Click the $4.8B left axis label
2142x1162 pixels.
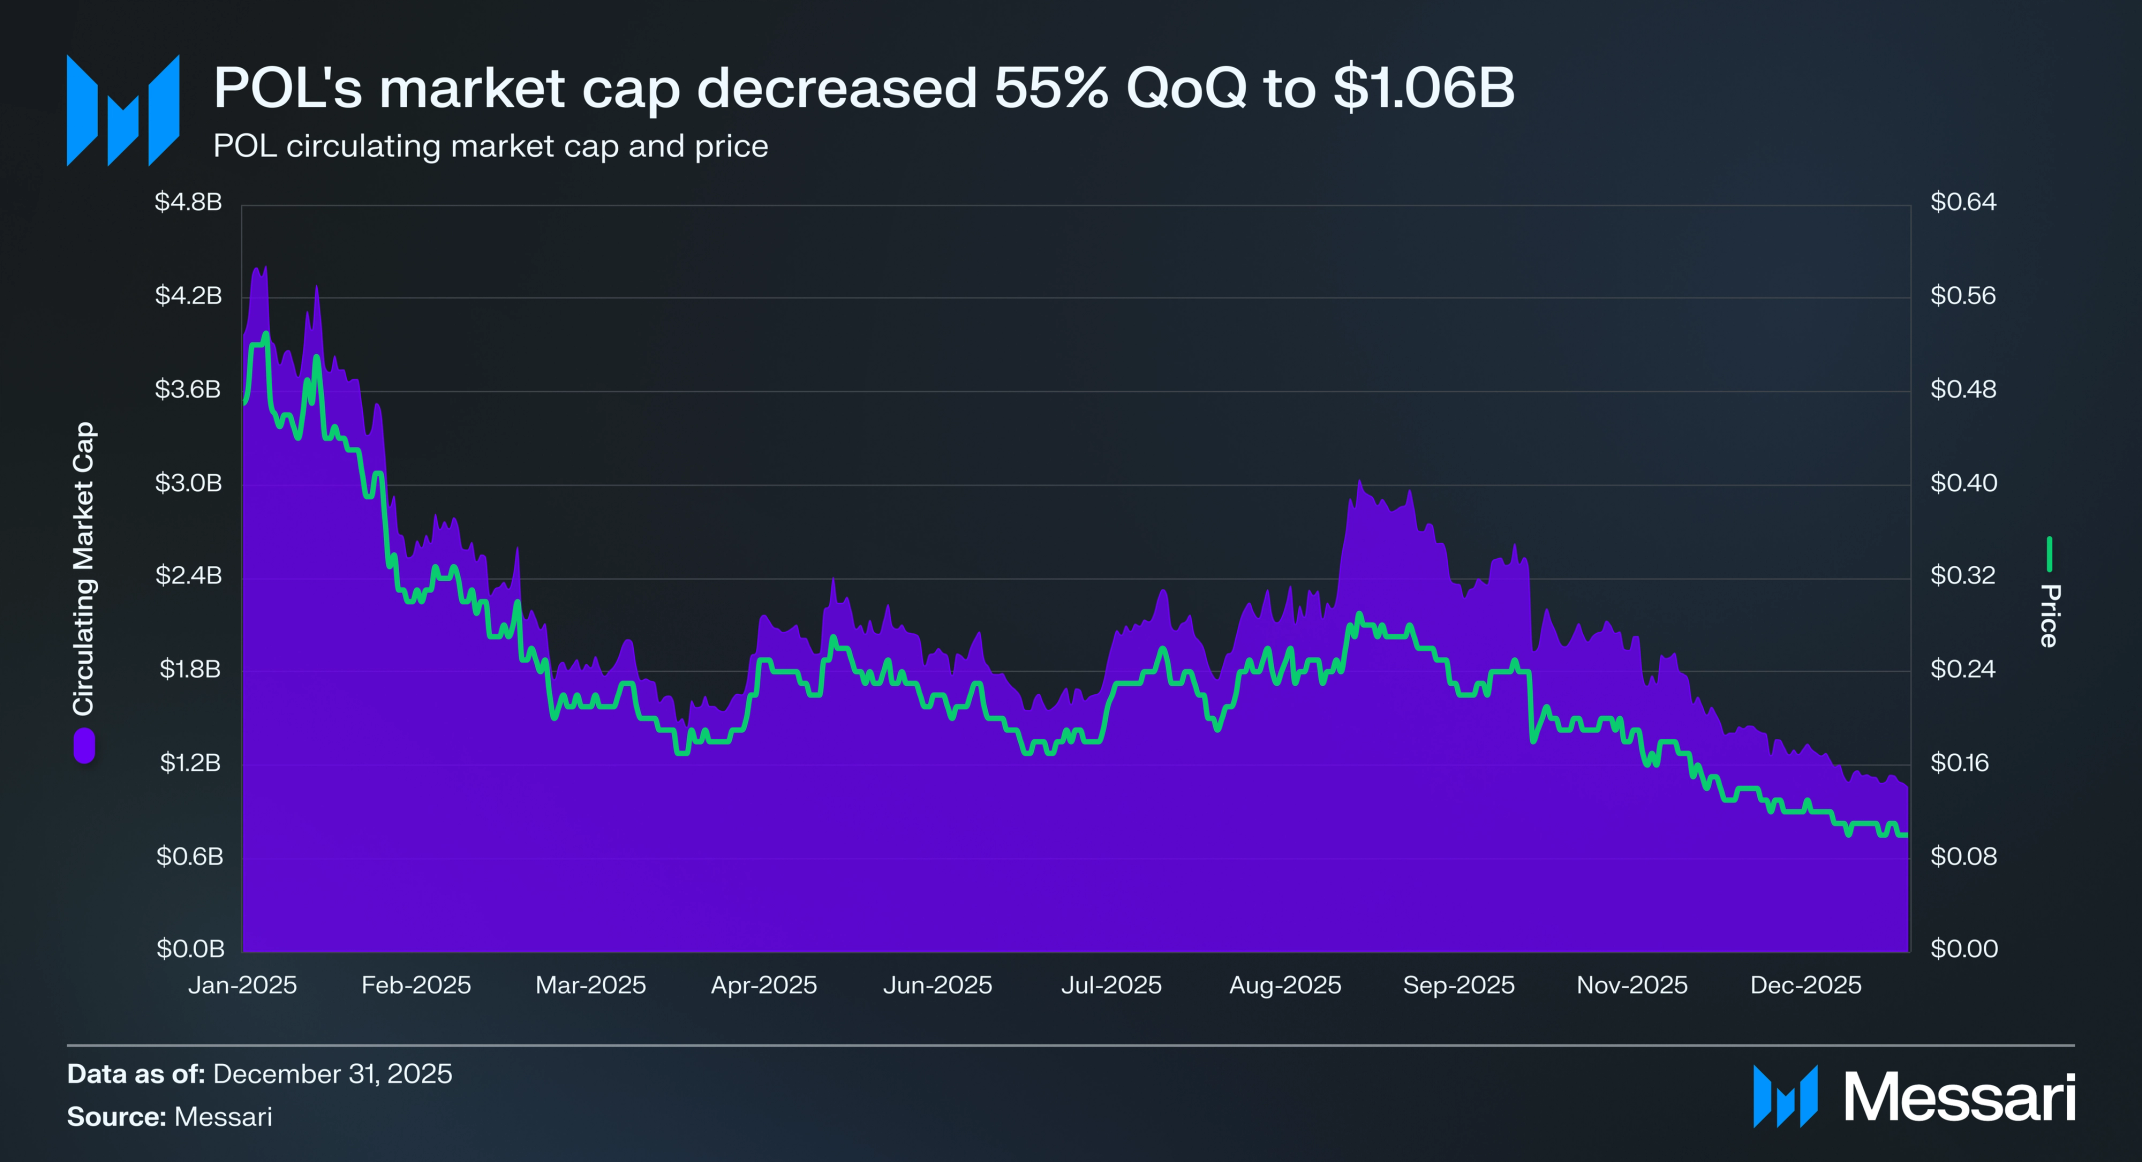pyautogui.click(x=188, y=202)
